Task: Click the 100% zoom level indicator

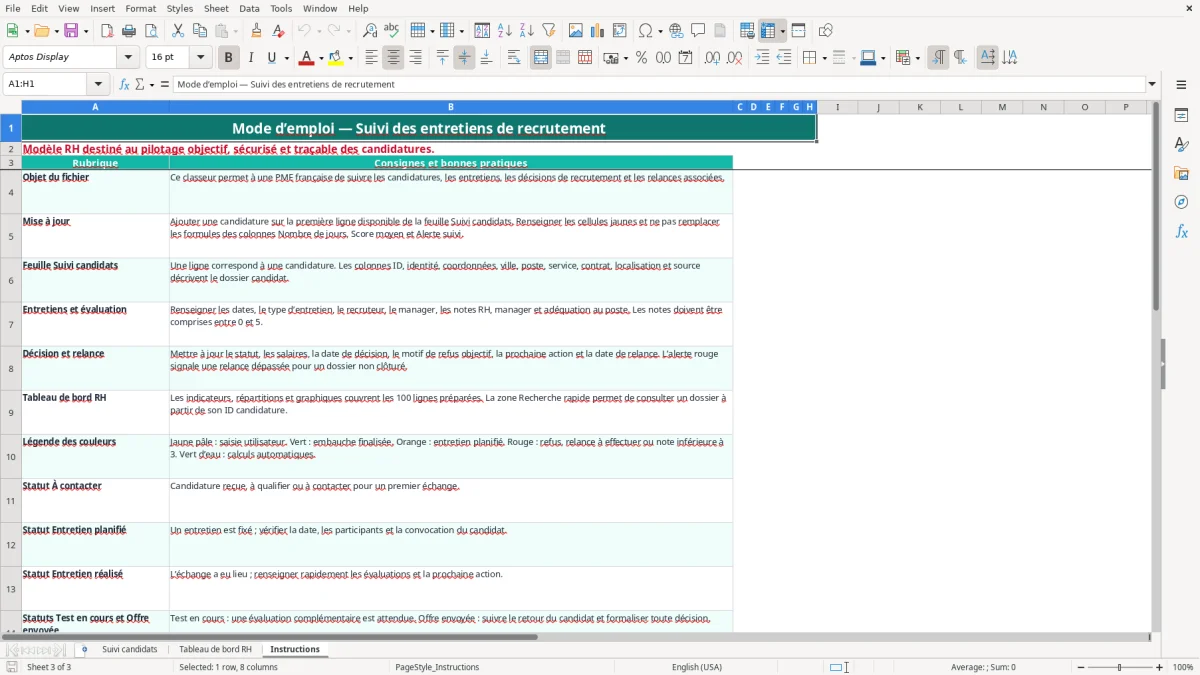Action: [1183, 667]
